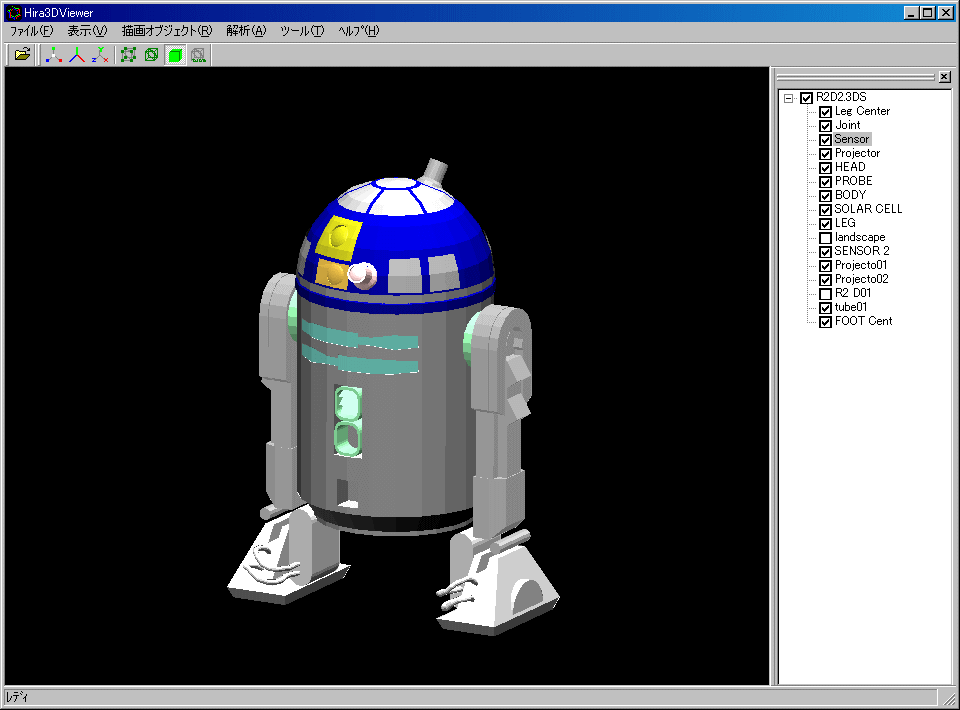This screenshot has width=960, height=710.
Task: Toggle the Sensor object checkbox
Action: tap(825, 140)
